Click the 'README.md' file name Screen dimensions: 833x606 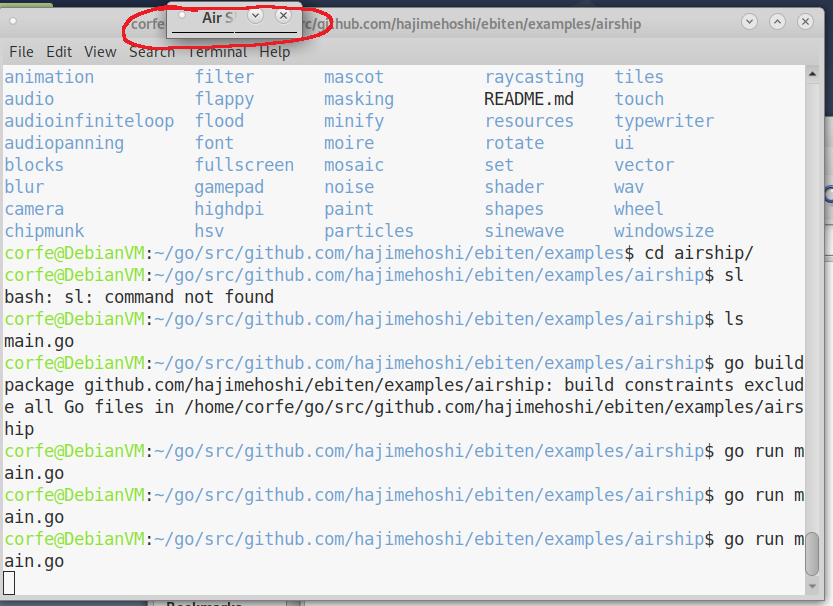click(529, 99)
